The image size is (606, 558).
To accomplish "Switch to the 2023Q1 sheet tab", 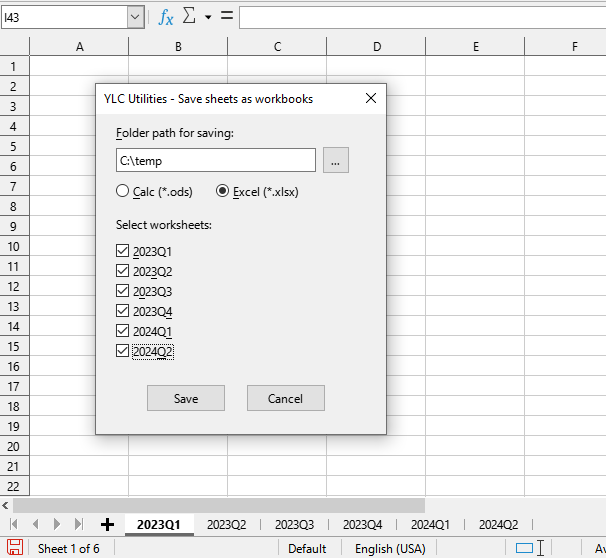I will pyautogui.click(x=159, y=525).
